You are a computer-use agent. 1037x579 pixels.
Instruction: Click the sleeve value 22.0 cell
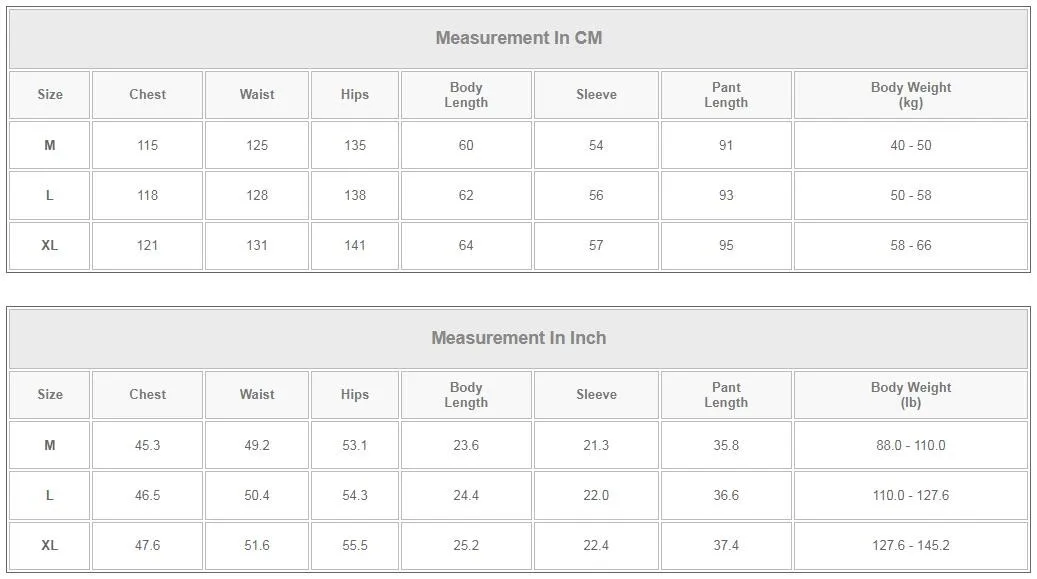tap(596, 495)
